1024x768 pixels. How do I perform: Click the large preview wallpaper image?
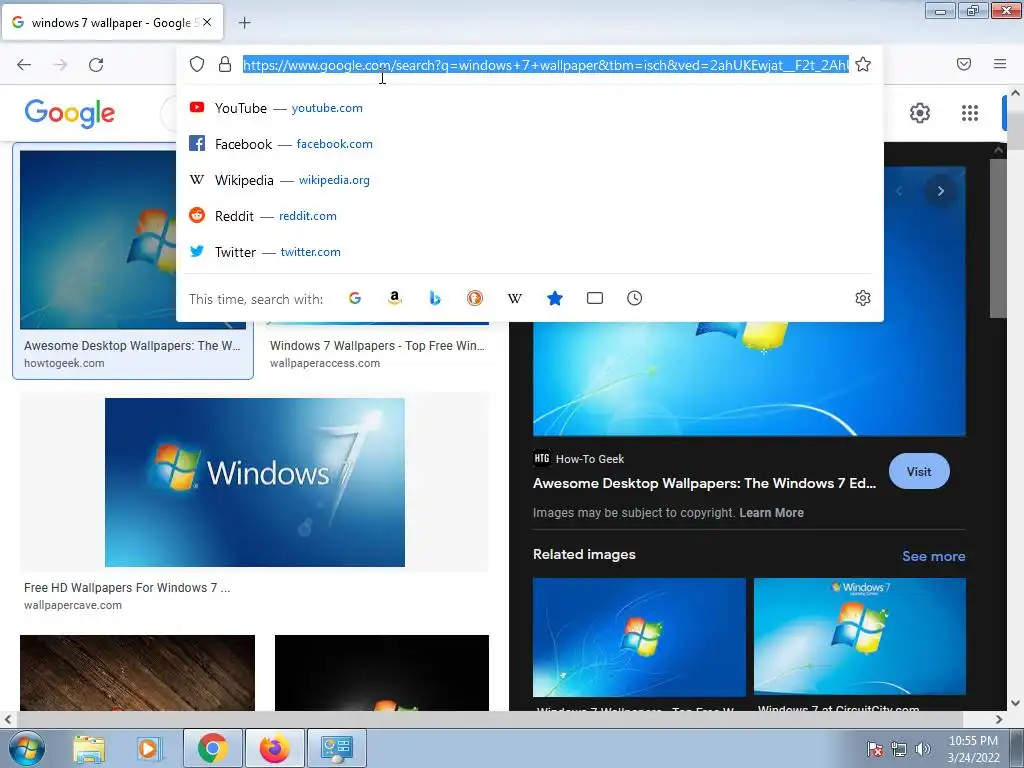pos(749,379)
